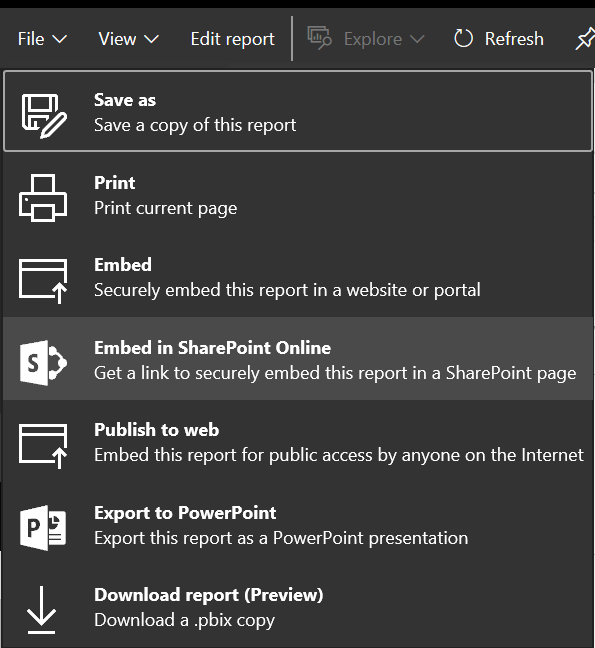Select Download report (Preview) entry
The image size is (595, 648).
tap(298, 606)
